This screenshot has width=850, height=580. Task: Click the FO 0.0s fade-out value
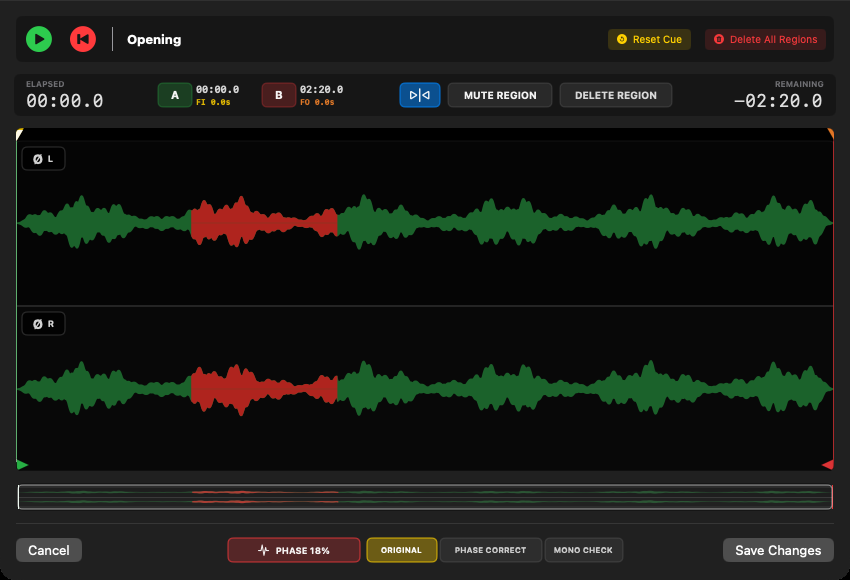[317, 102]
